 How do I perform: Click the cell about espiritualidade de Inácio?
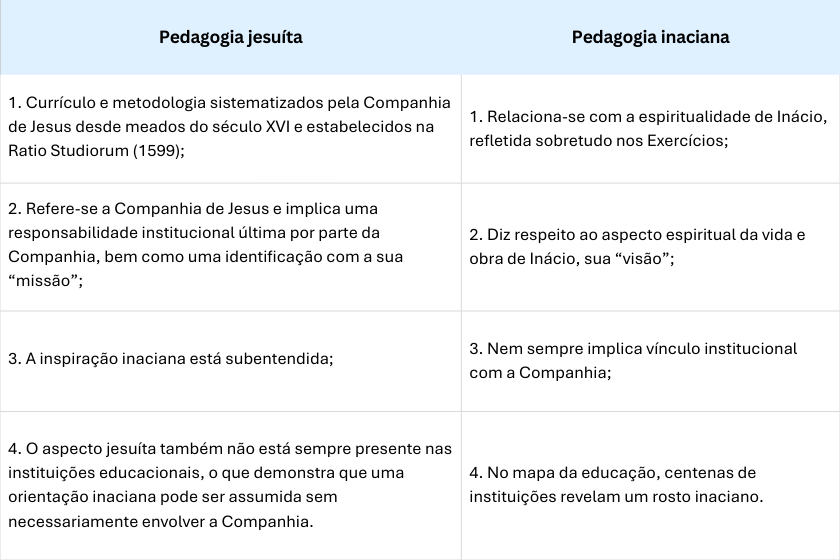[648, 129]
